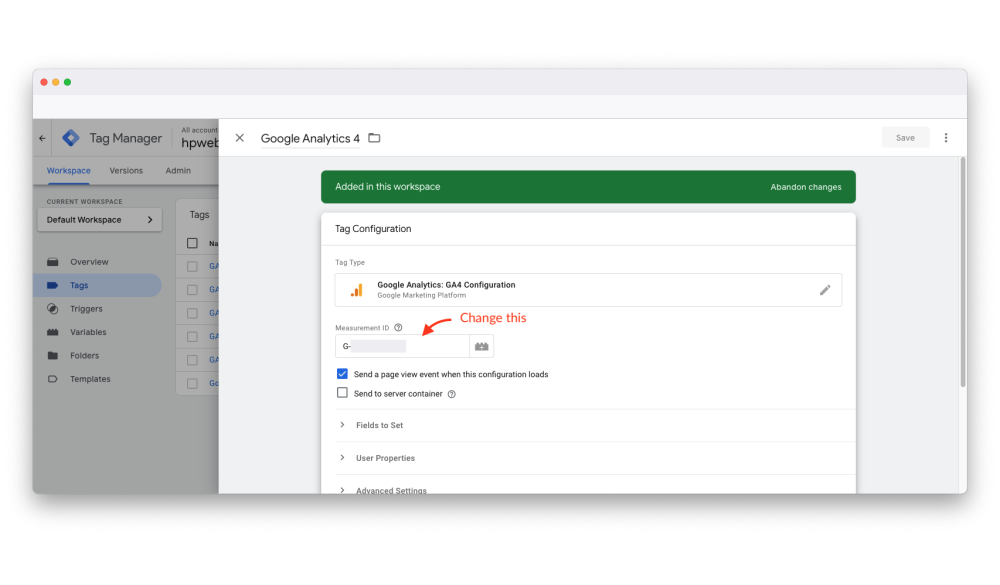Click the Save button
Viewport: 1000px width, 585px height.
tap(905, 138)
